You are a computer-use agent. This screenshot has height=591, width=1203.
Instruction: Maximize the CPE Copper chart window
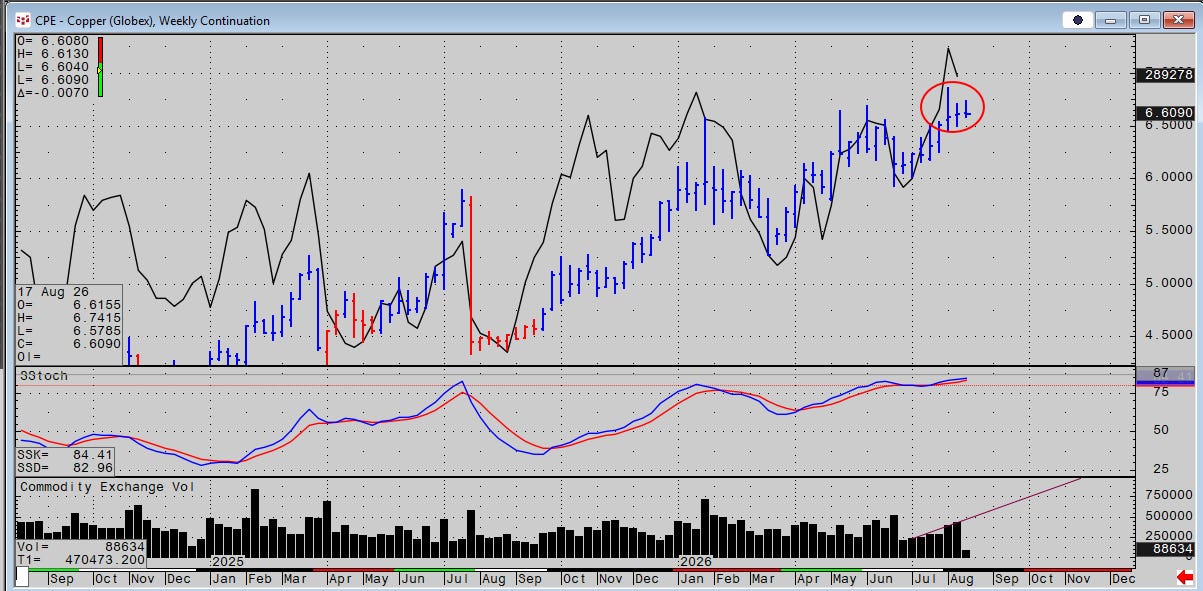[x=1145, y=19]
